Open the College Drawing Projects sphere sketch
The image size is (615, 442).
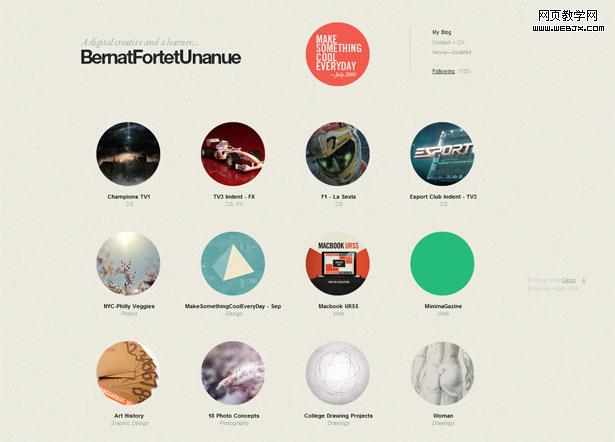(338, 373)
